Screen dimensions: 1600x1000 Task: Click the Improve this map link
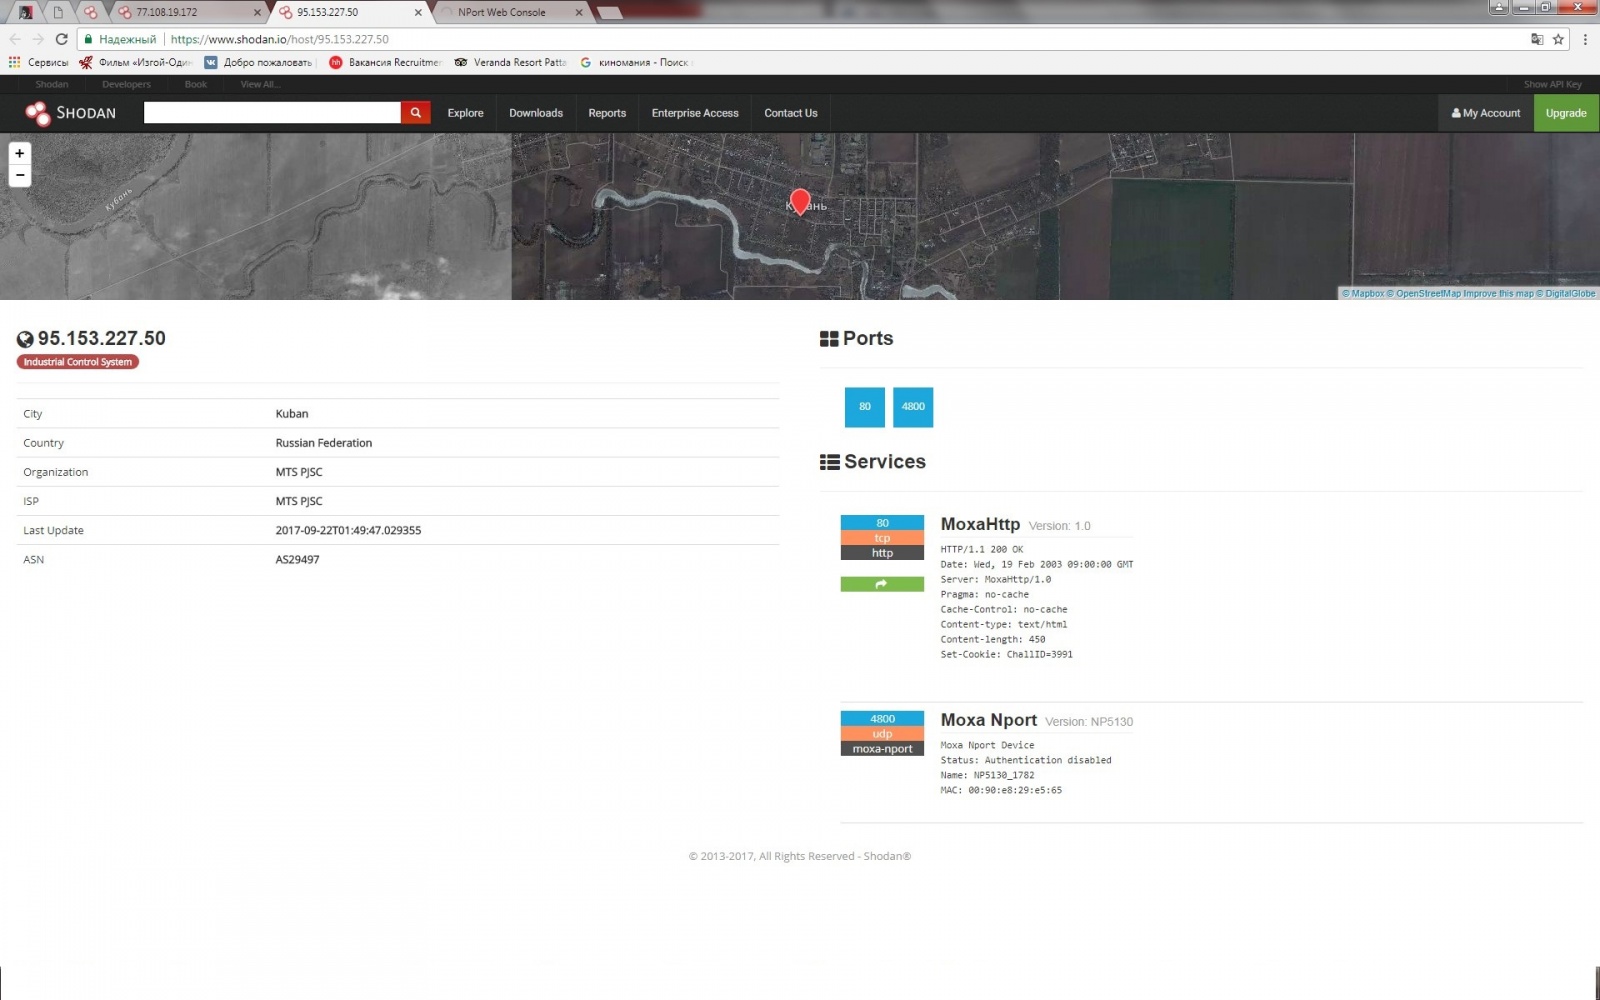[1498, 294]
